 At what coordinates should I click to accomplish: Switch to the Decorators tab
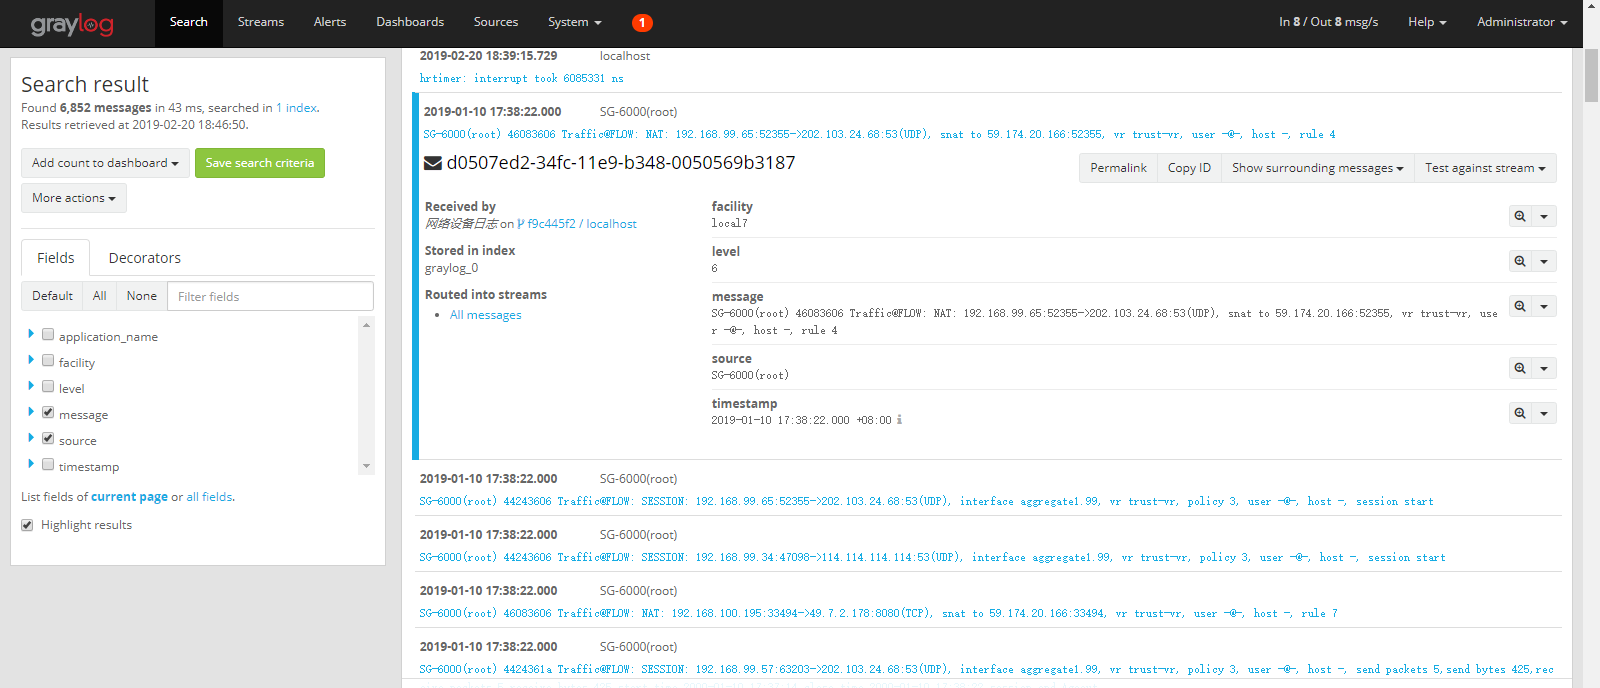144,258
